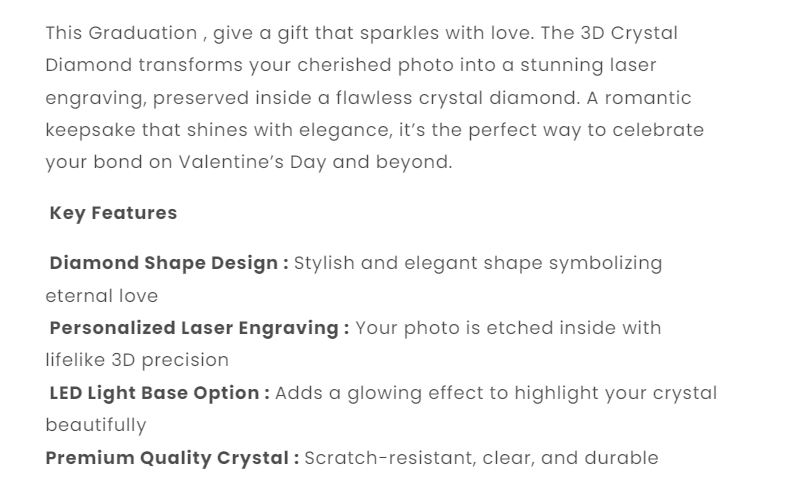Click the 'Diamond Shape Design' bold label
Screen dimensions: 811x492
[x=168, y=264]
